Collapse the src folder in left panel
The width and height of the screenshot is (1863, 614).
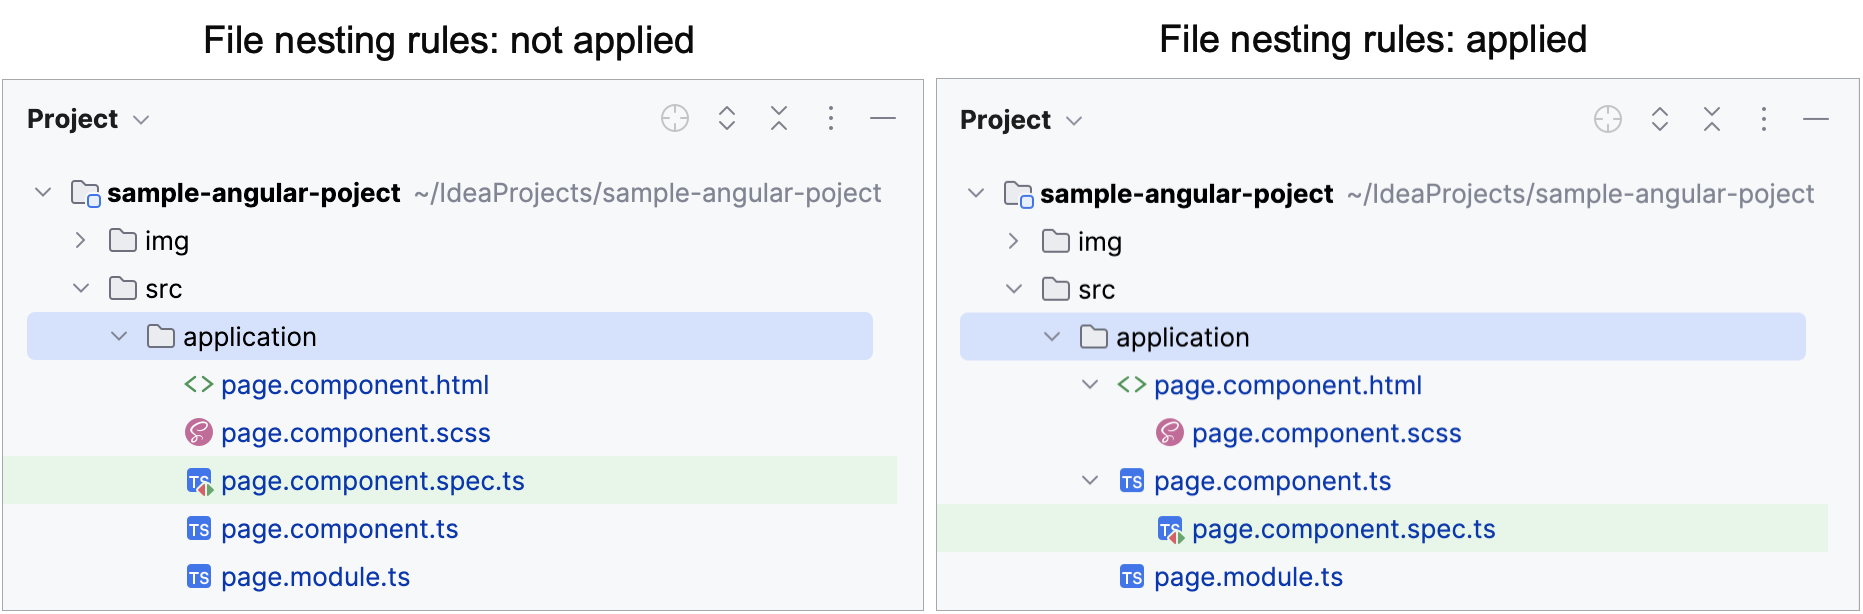(x=81, y=289)
